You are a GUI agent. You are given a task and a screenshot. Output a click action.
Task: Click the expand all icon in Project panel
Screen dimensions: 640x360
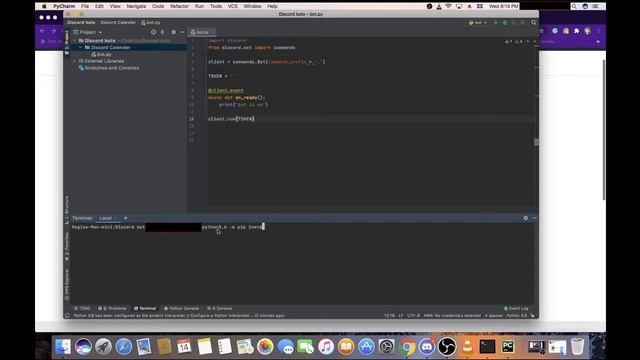click(162, 32)
